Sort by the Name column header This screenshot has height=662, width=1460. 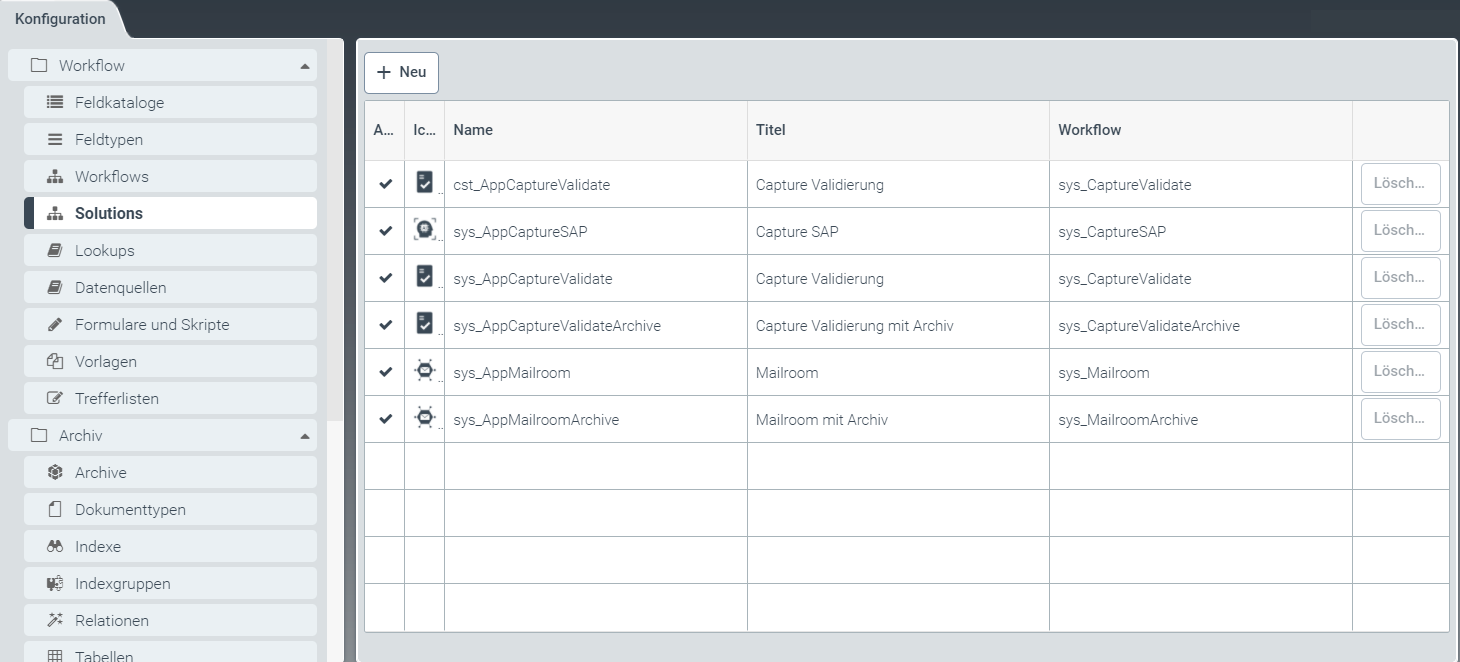473,130
